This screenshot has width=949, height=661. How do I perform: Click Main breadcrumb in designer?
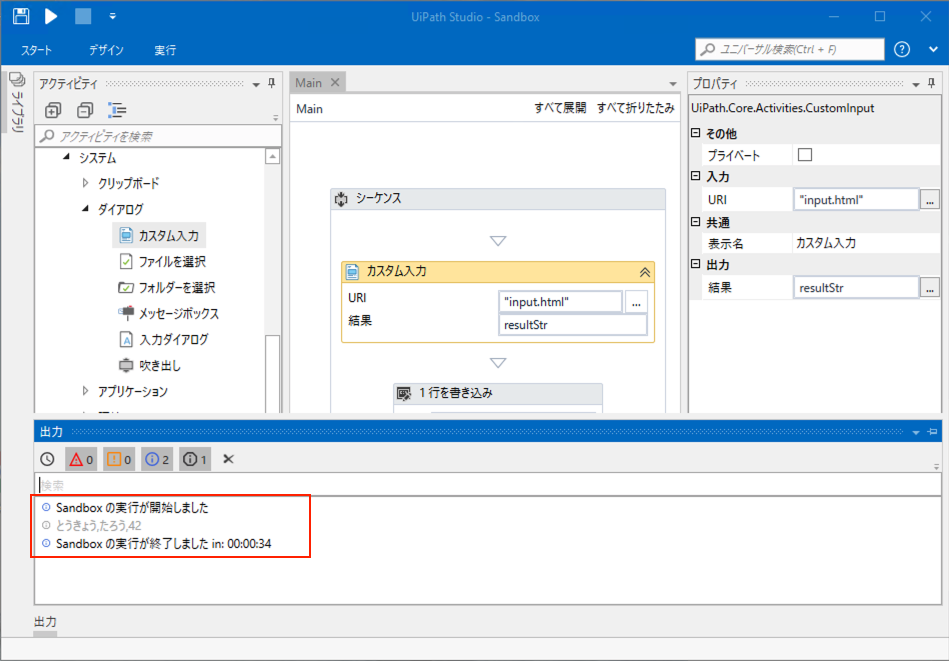tap(309, 109)
